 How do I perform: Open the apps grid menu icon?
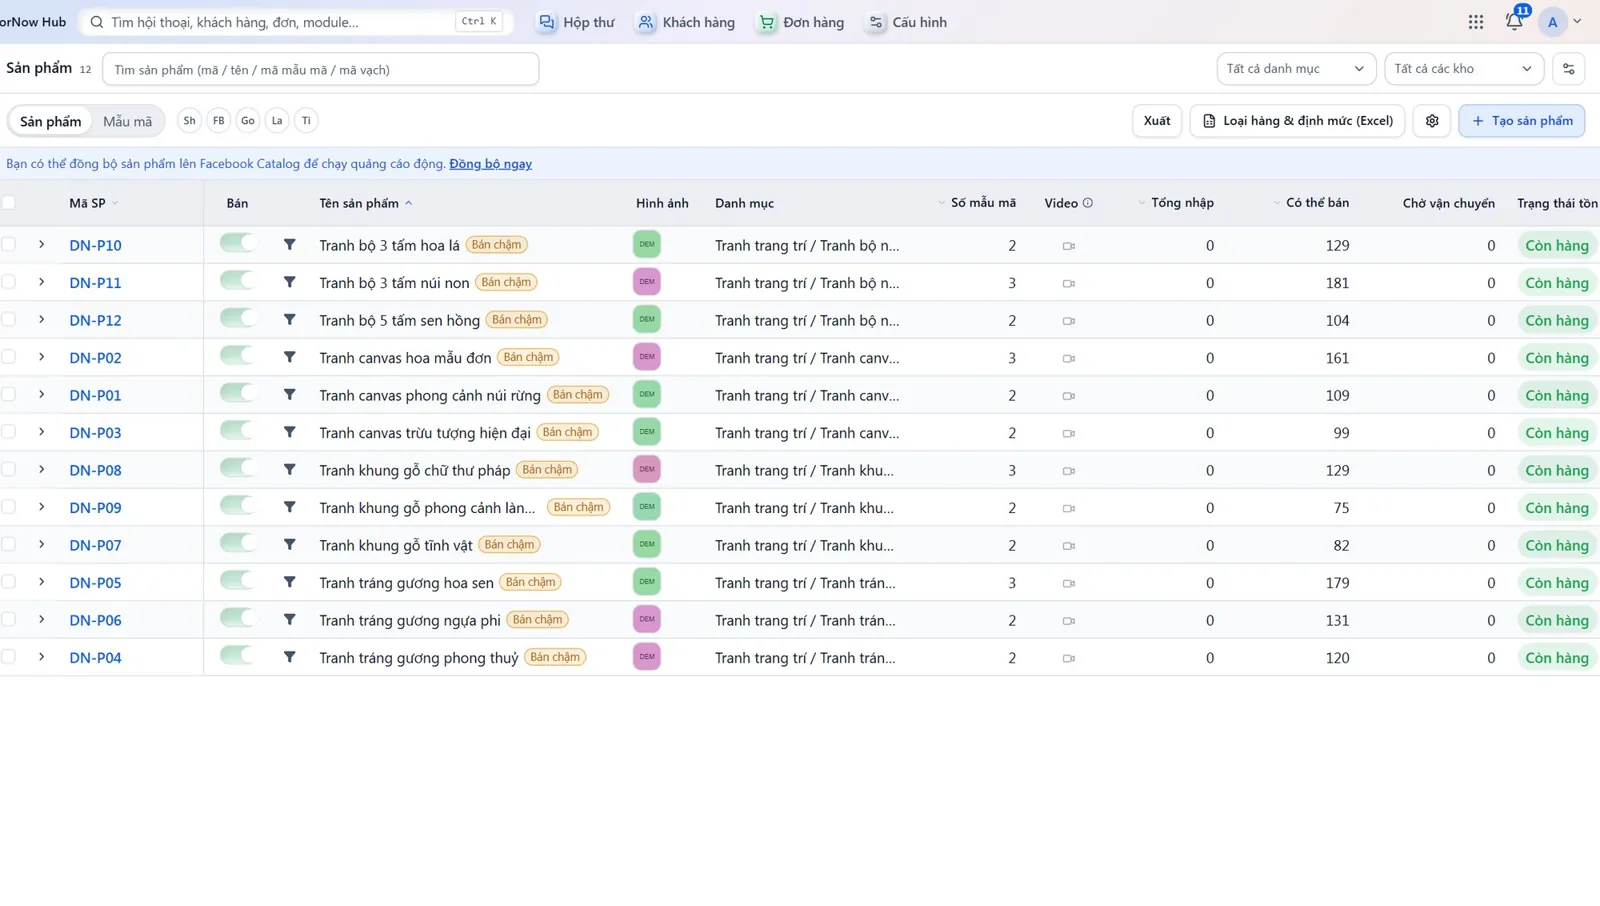pyautogui.click(x=1476, y=22)
